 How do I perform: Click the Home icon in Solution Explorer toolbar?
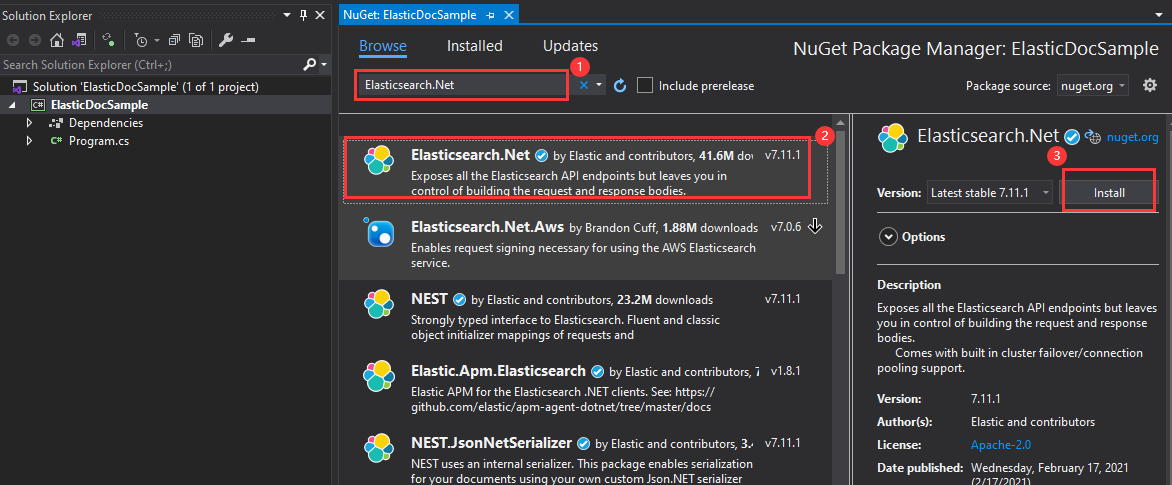pos(57,40)
